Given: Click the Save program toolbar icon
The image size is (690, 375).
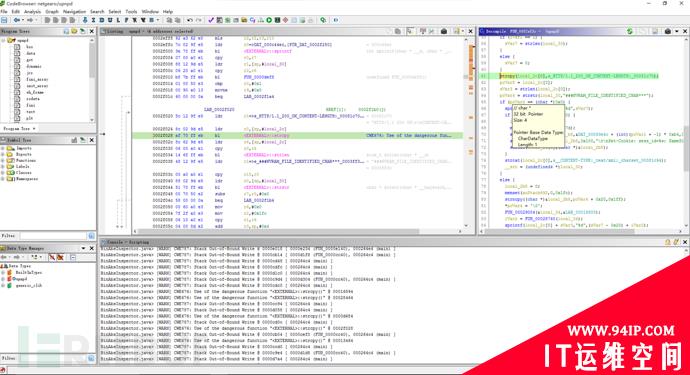Looking at the screenshot, I should (x=4, y=20).
